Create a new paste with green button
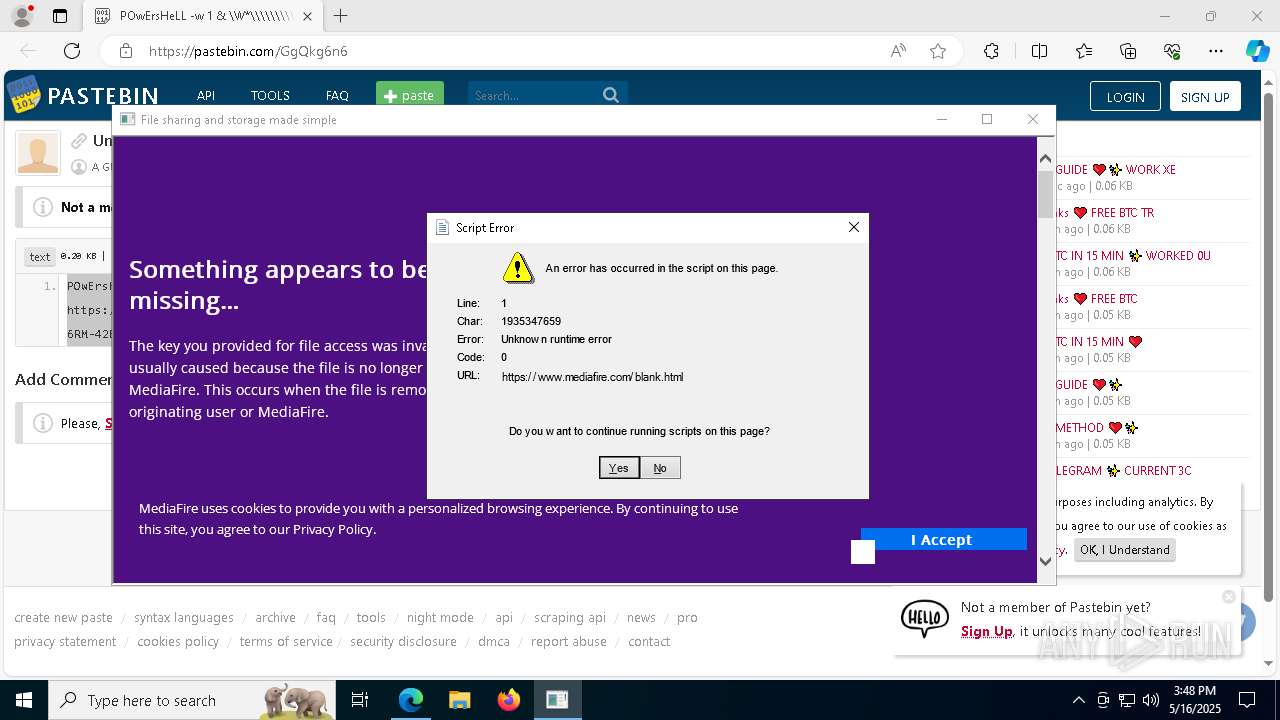The height and width of the screenshot is (720, 1280). point(410,95)
